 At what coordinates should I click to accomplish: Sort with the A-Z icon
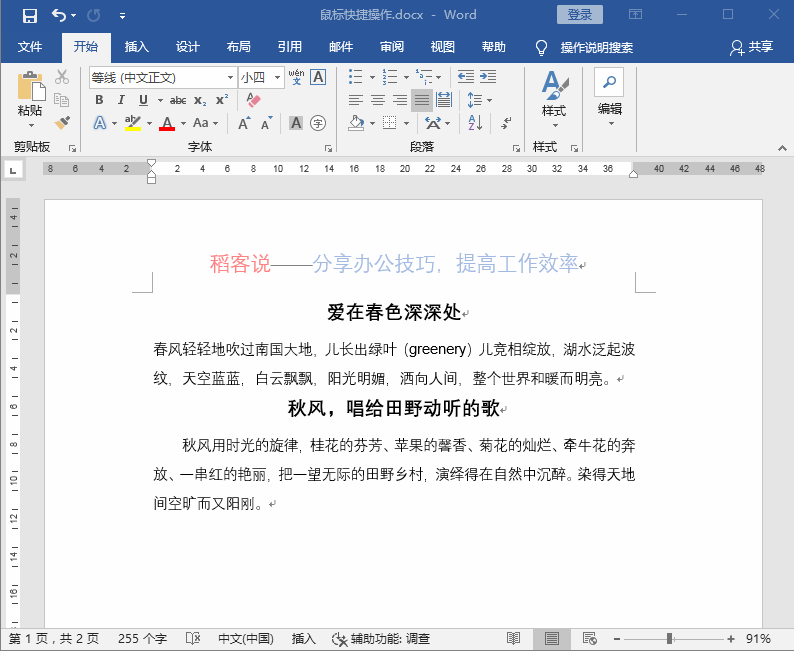[475, 123]
